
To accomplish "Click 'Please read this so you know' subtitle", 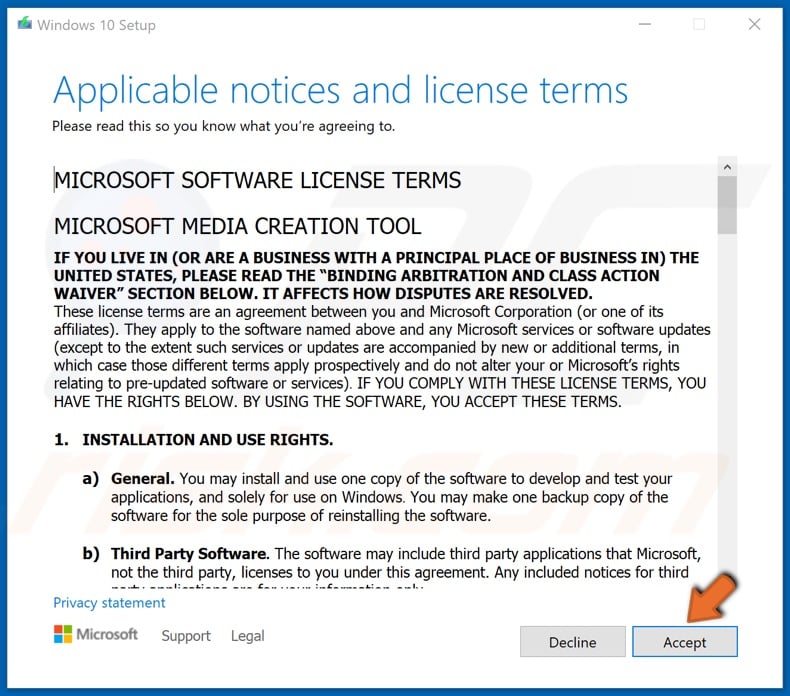I will [223, 126].
